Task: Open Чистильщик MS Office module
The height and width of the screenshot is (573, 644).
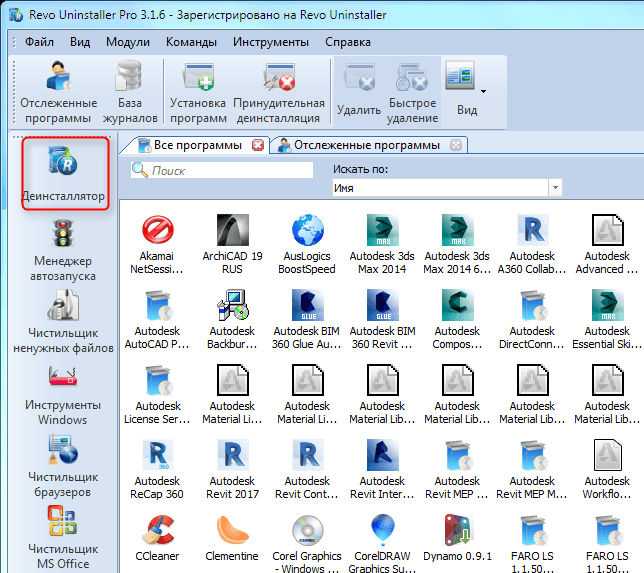Action: (63, 537)
